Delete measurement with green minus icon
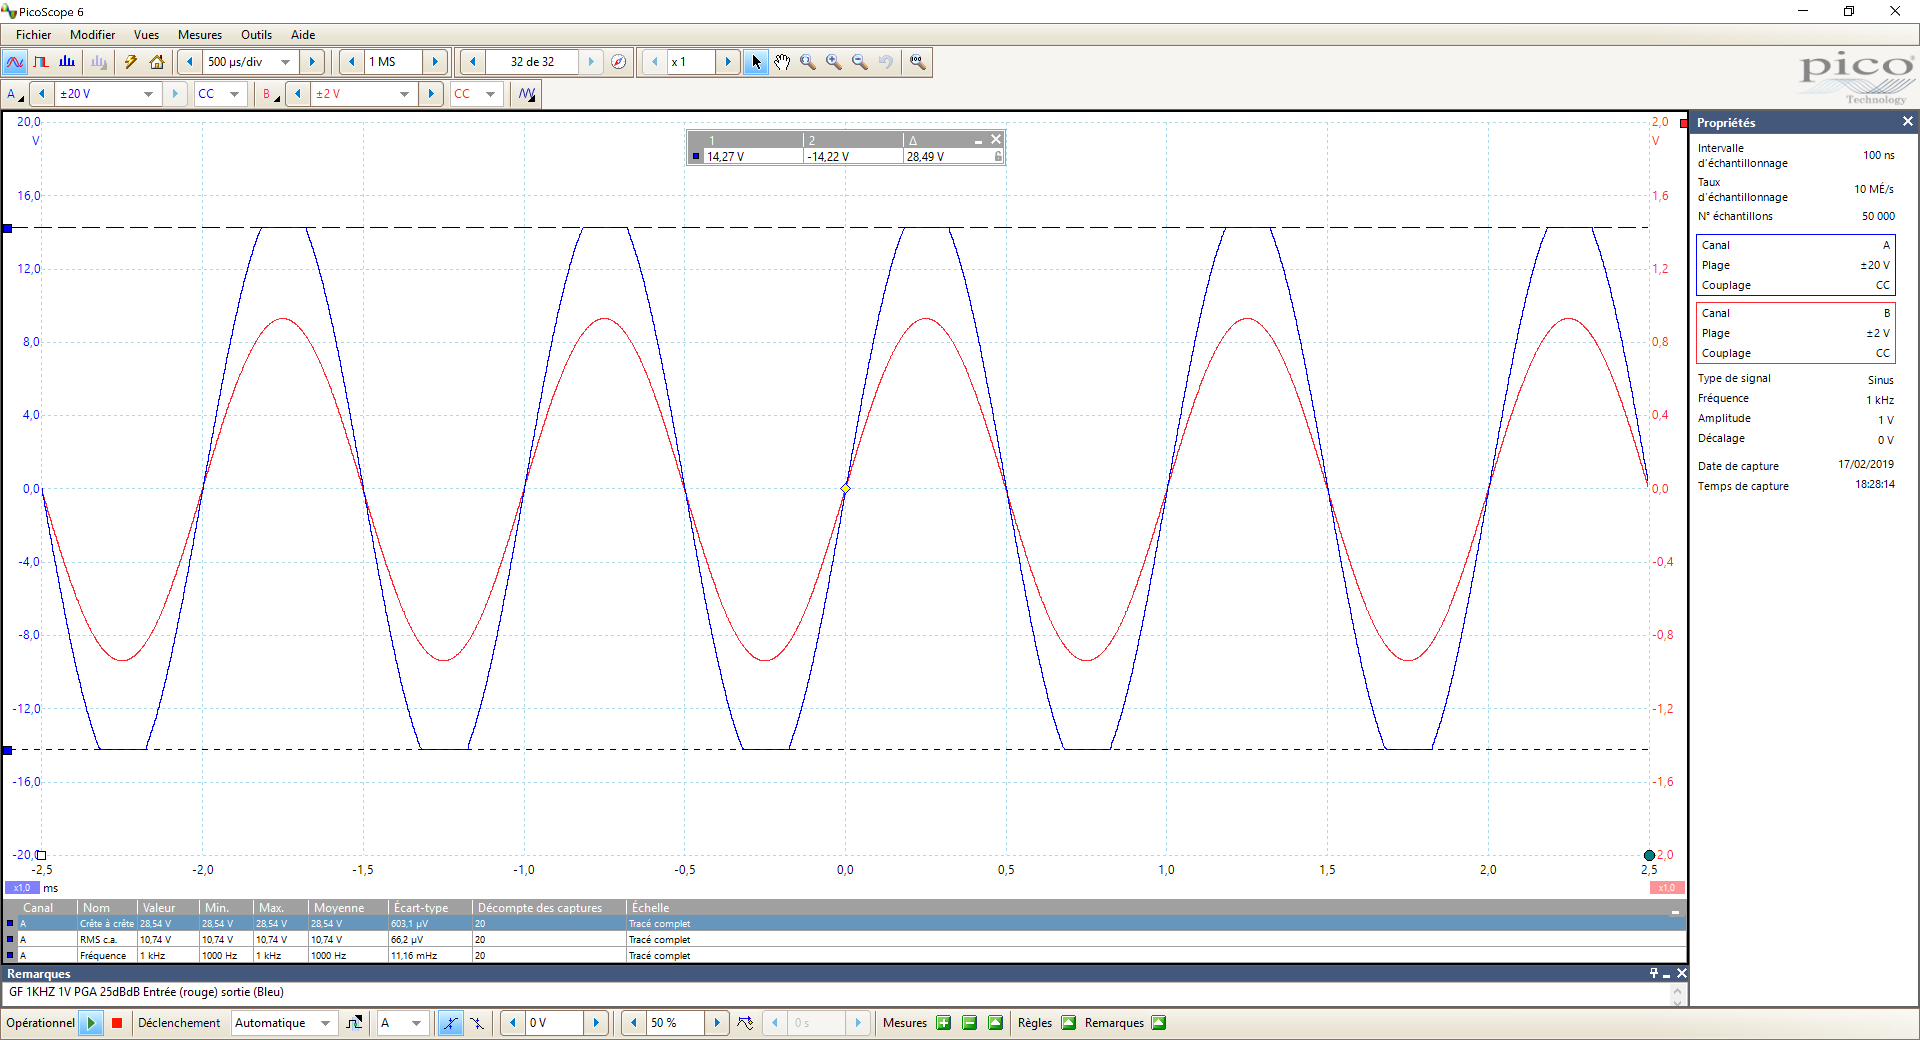This screenshot has width=1920, height=1040. pos(969,1023)
